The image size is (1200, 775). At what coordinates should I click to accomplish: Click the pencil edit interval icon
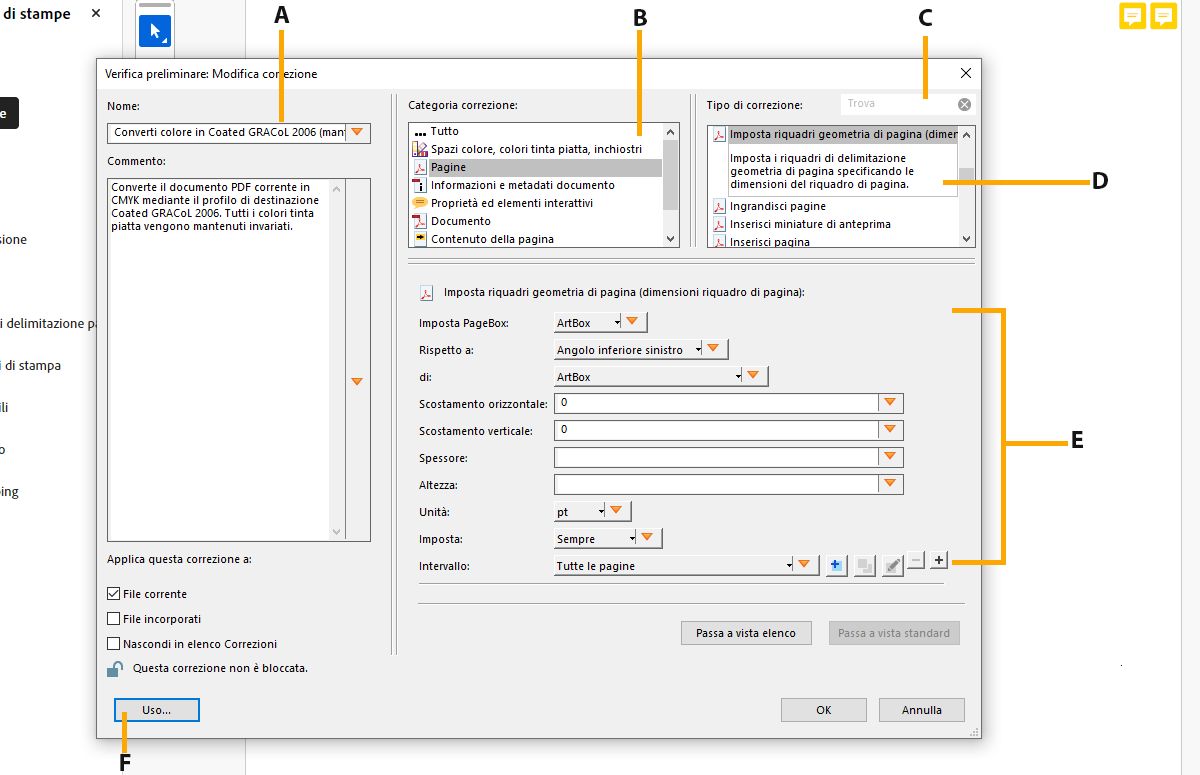[x=893, y=565]
